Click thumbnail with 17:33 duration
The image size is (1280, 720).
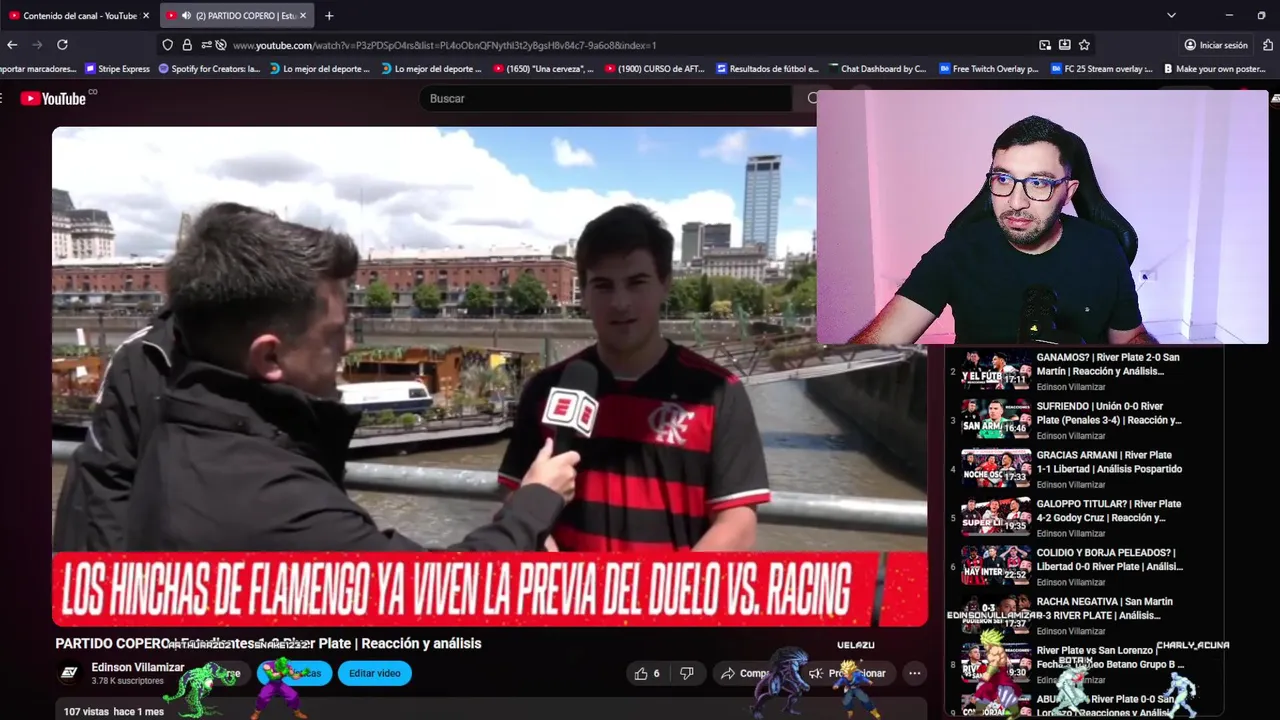coord(996,466)
